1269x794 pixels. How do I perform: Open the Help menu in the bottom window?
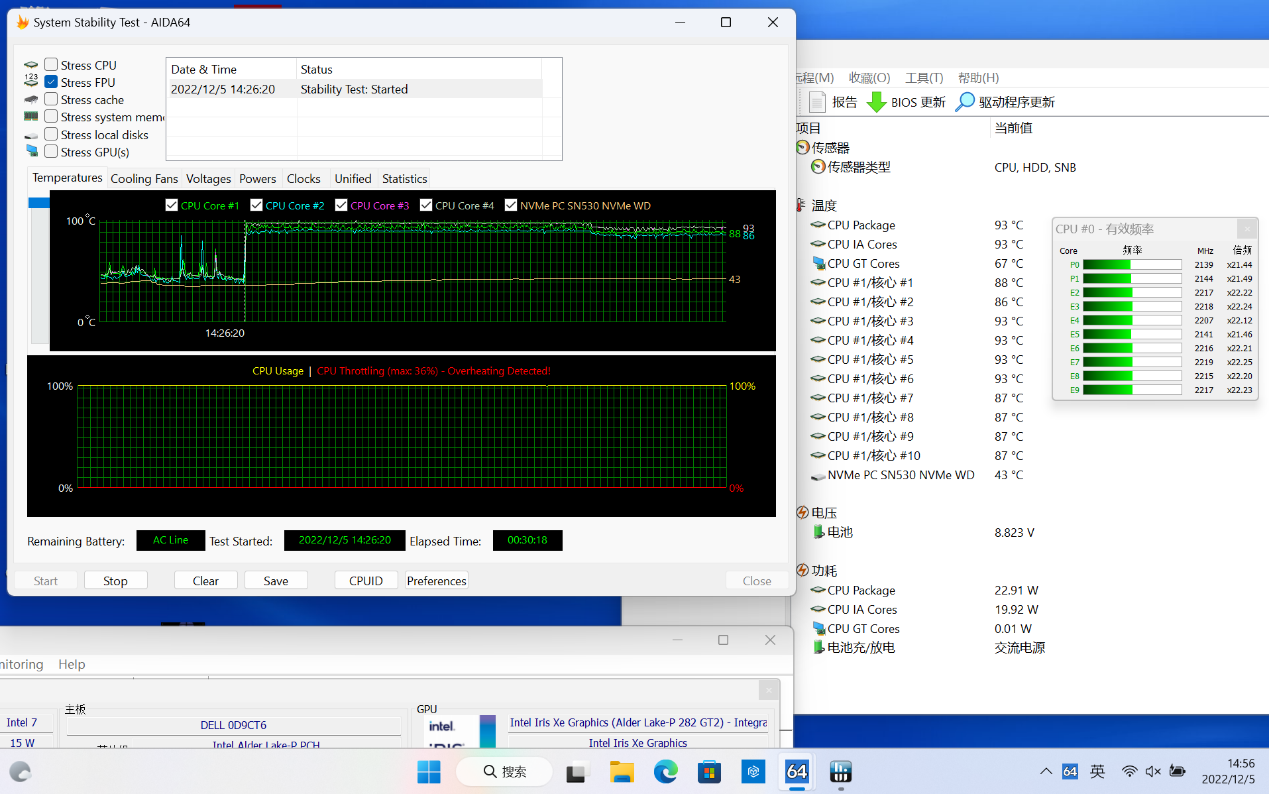(x=72, y=664)
